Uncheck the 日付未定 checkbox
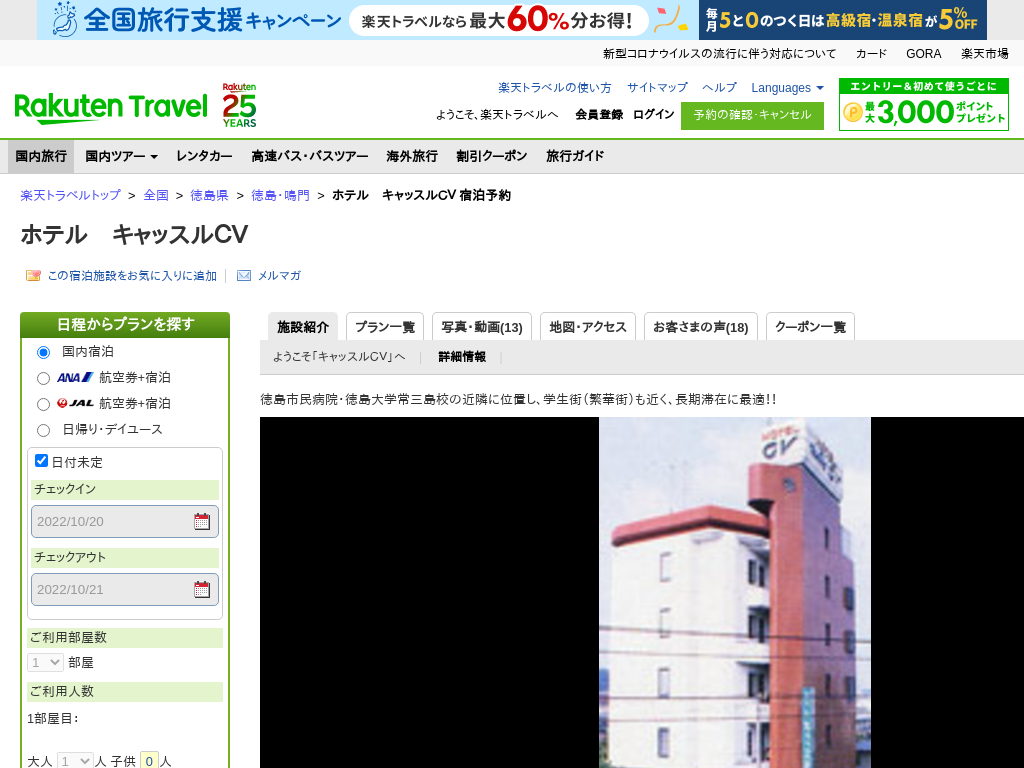 tap(41, 461)
